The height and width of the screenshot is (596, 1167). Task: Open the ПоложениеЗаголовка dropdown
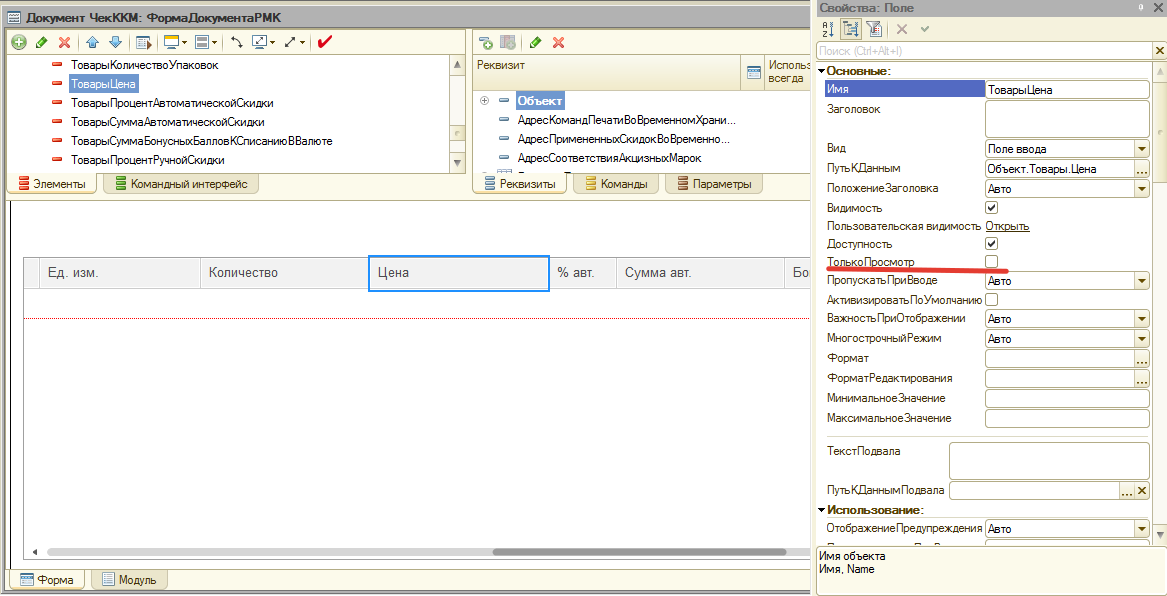coord(1142,189)
